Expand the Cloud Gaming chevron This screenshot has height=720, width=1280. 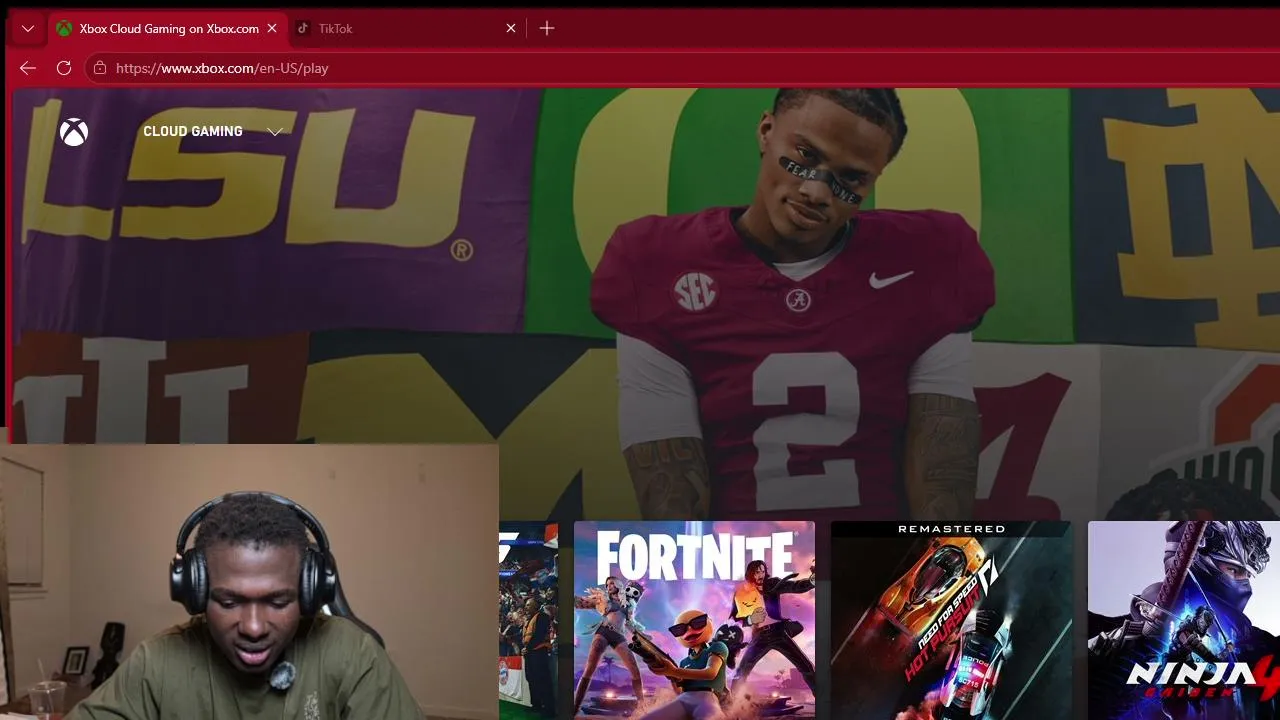(275, 132)
